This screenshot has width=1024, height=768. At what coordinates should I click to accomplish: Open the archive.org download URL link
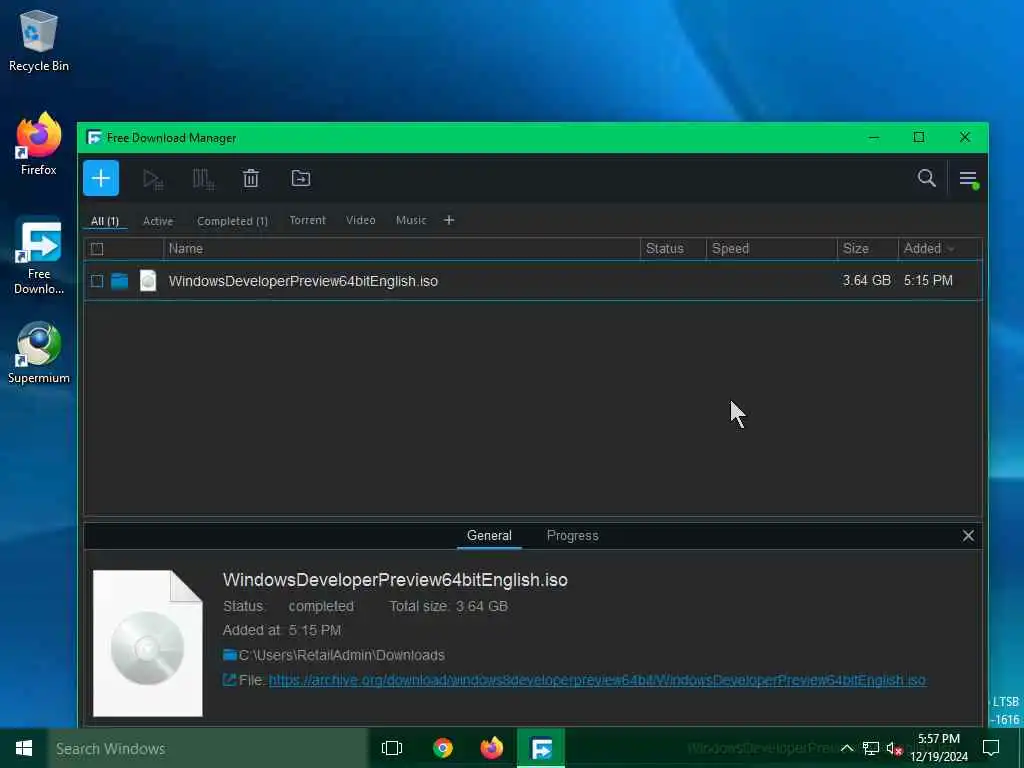point(597,680)
